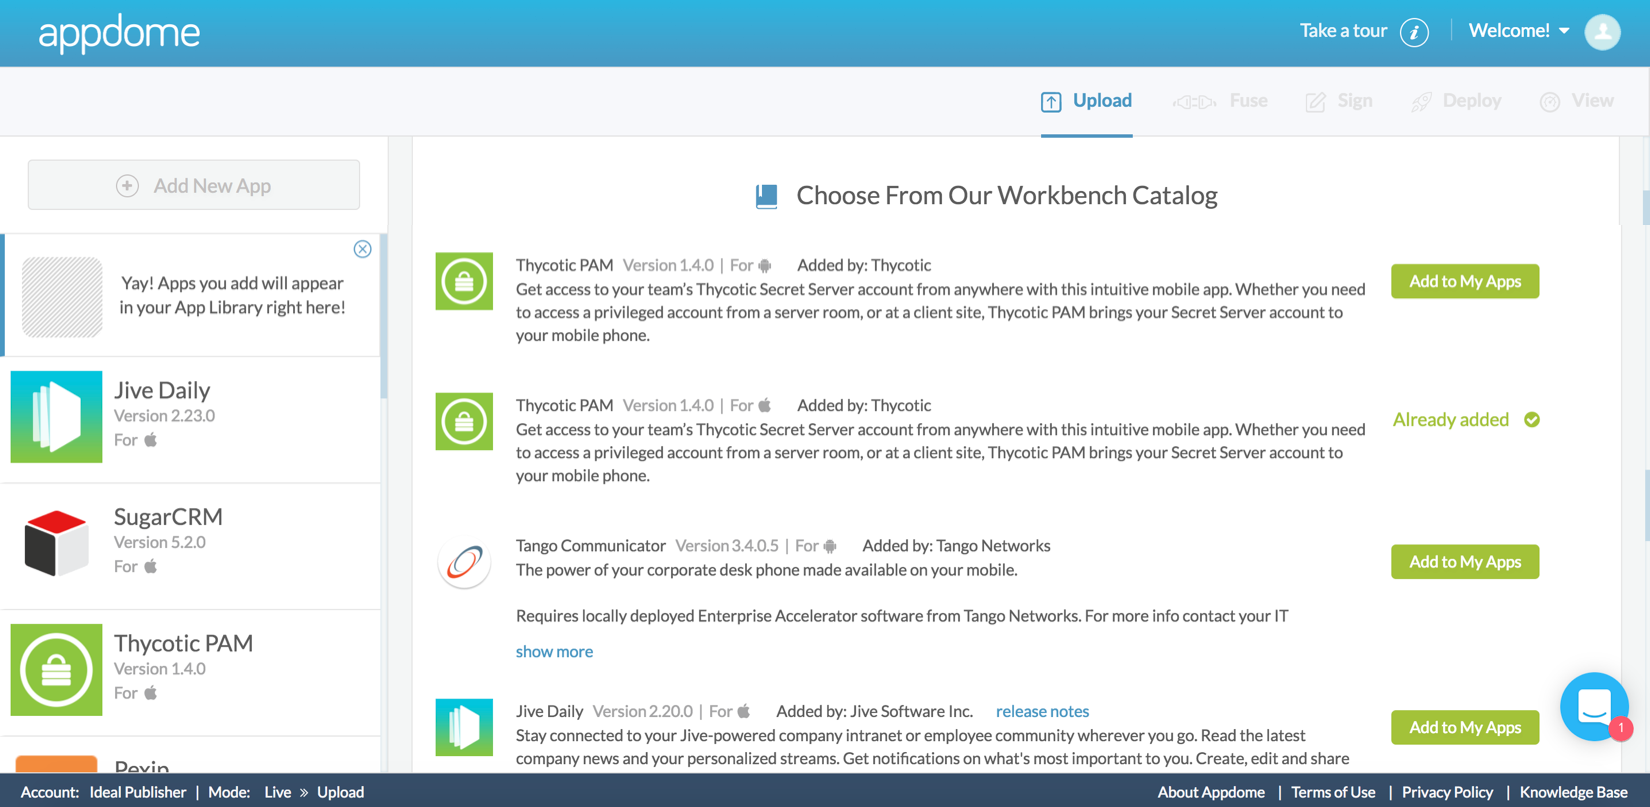1650x807 pixels.
Task: Switch to the Deploy tab
Action: click(x=1456, y=101)
